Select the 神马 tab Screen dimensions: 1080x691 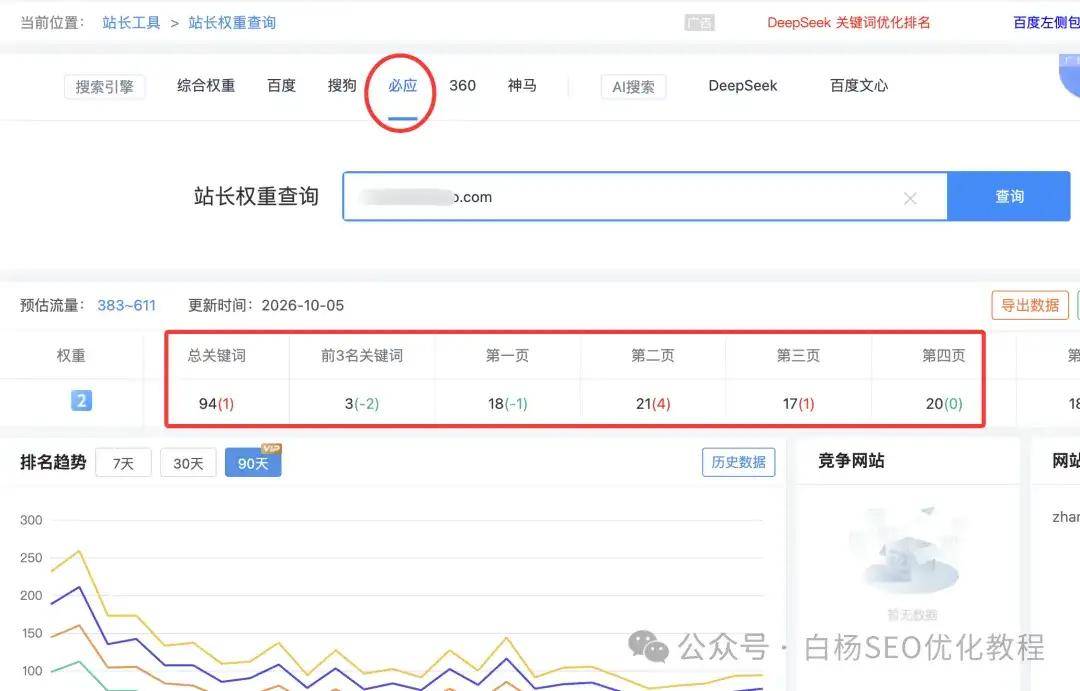[522, 85]
